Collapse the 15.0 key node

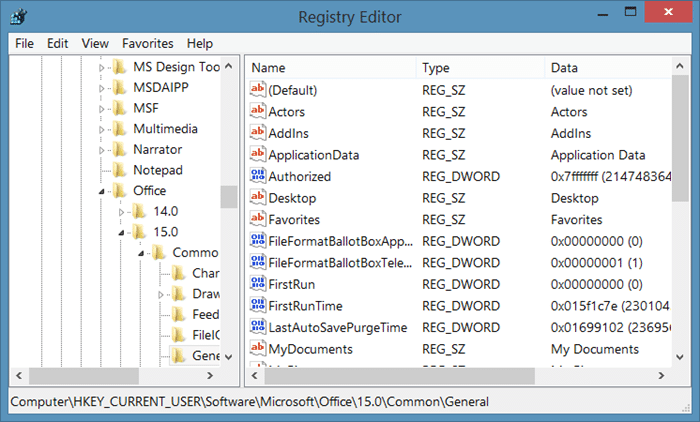pos(121,233)
